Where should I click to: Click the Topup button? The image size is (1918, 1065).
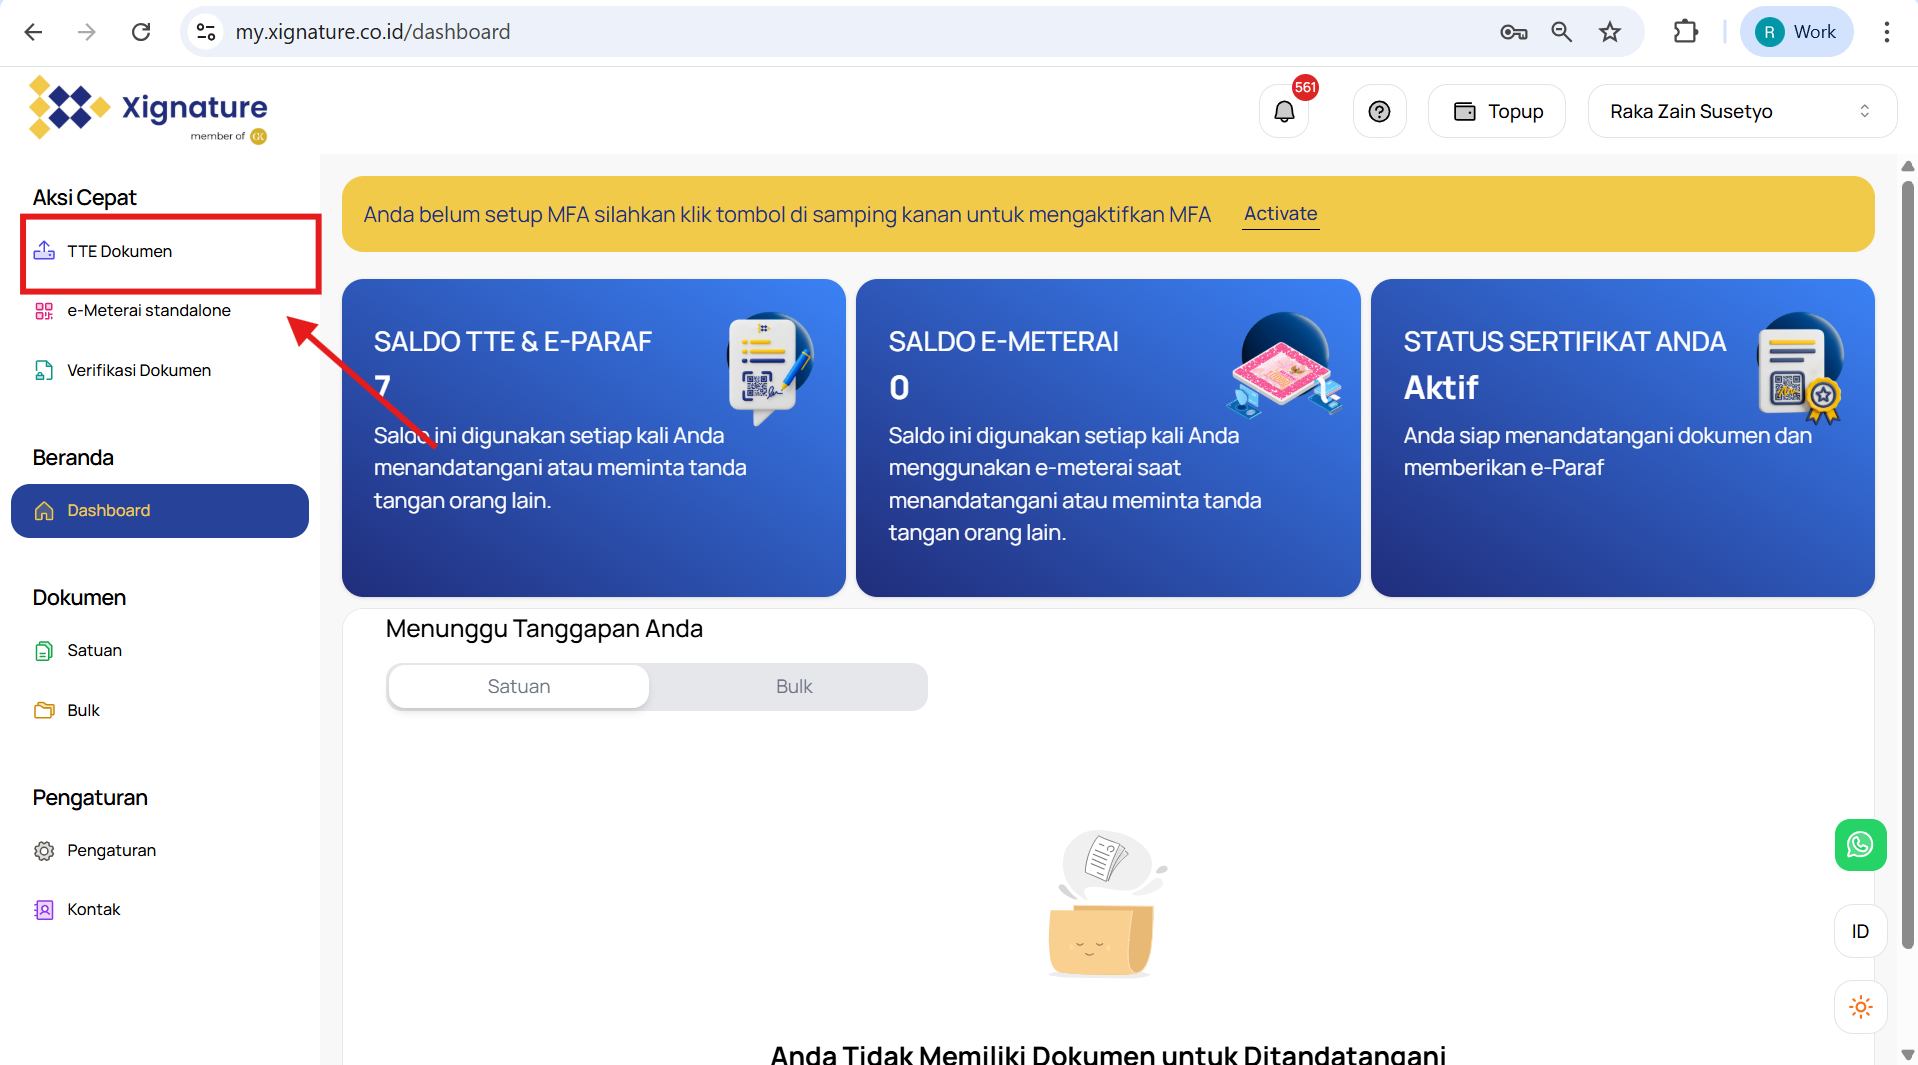click(x=1497, y=111)
